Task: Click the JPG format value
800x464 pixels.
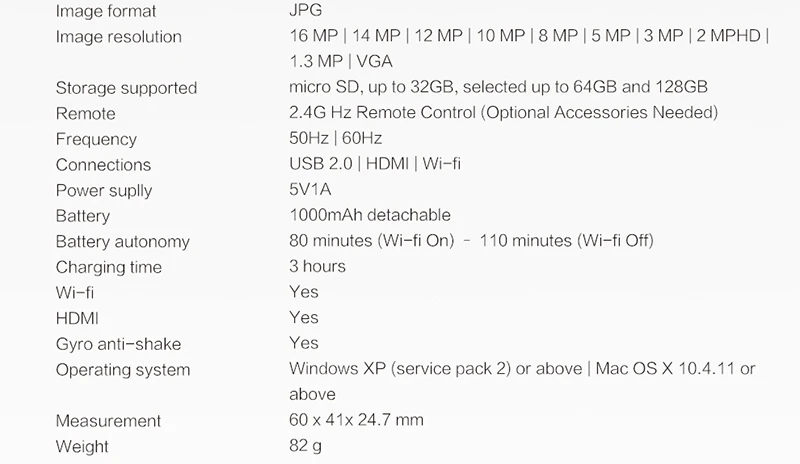Action: 305,12
